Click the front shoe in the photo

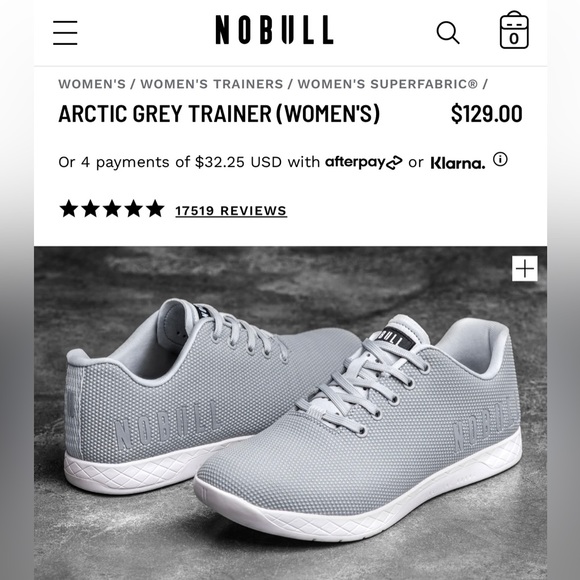359,429
